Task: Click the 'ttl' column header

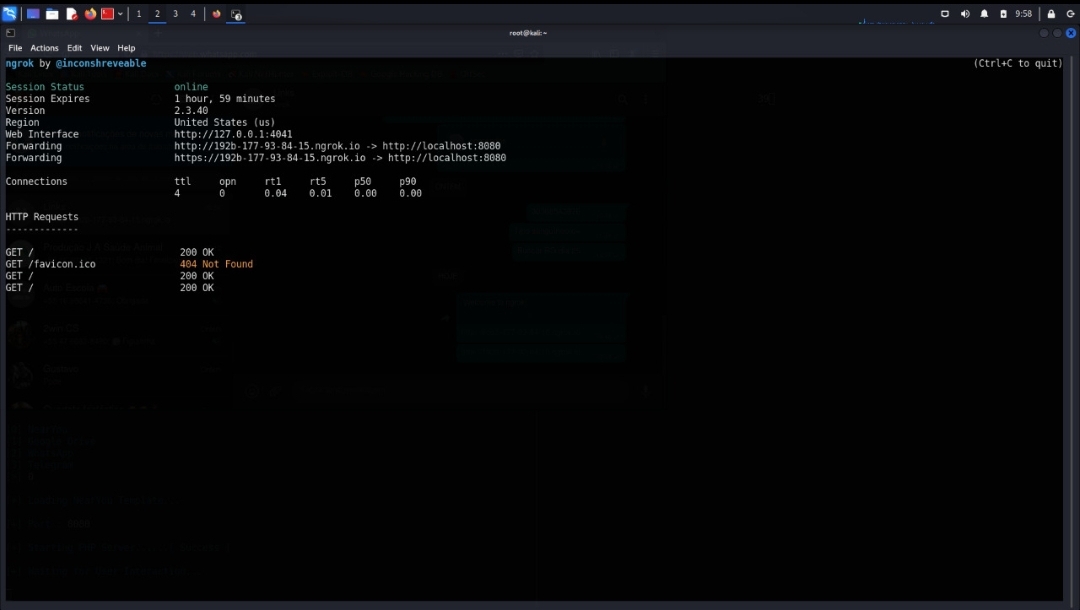Action: pos(183,182)
